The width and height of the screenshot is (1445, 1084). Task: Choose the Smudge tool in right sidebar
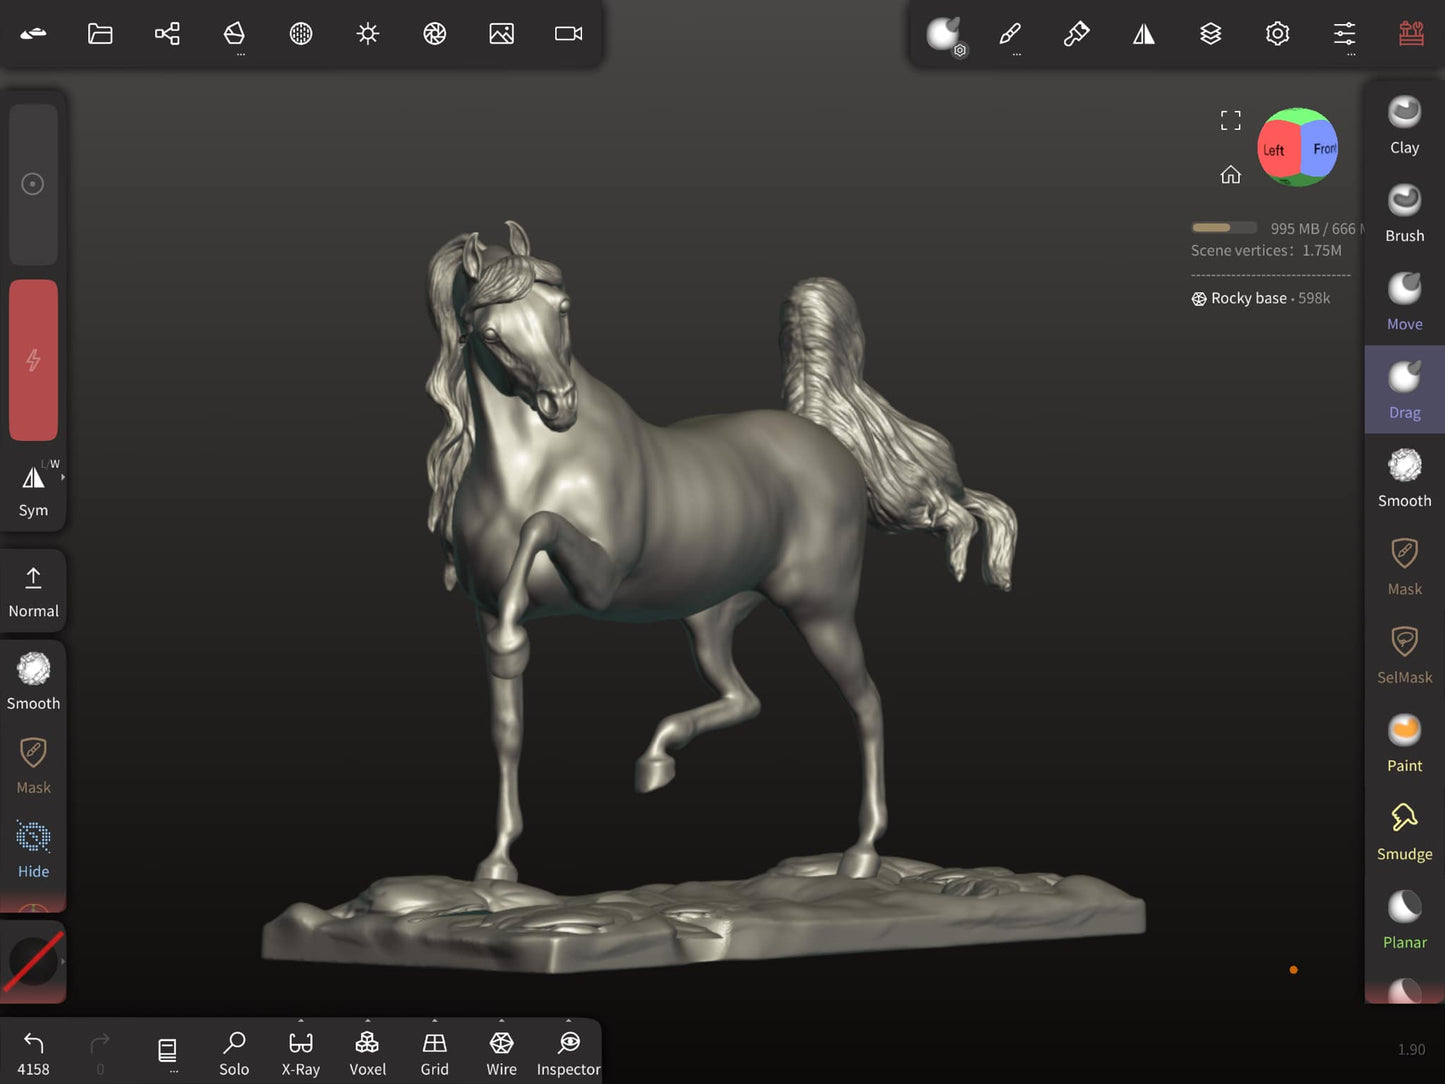[x=1404, y=831]
